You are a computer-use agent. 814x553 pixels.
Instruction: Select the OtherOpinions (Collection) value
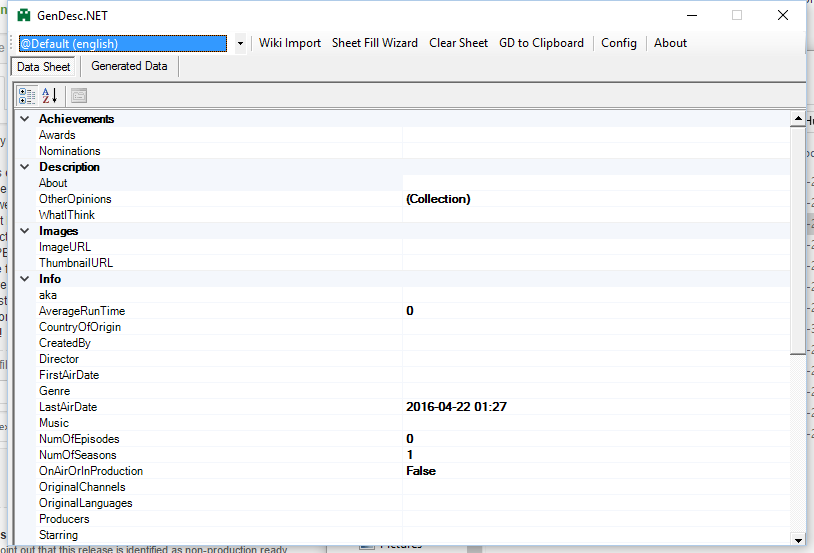pyautogui.click(x=596, y=199)
